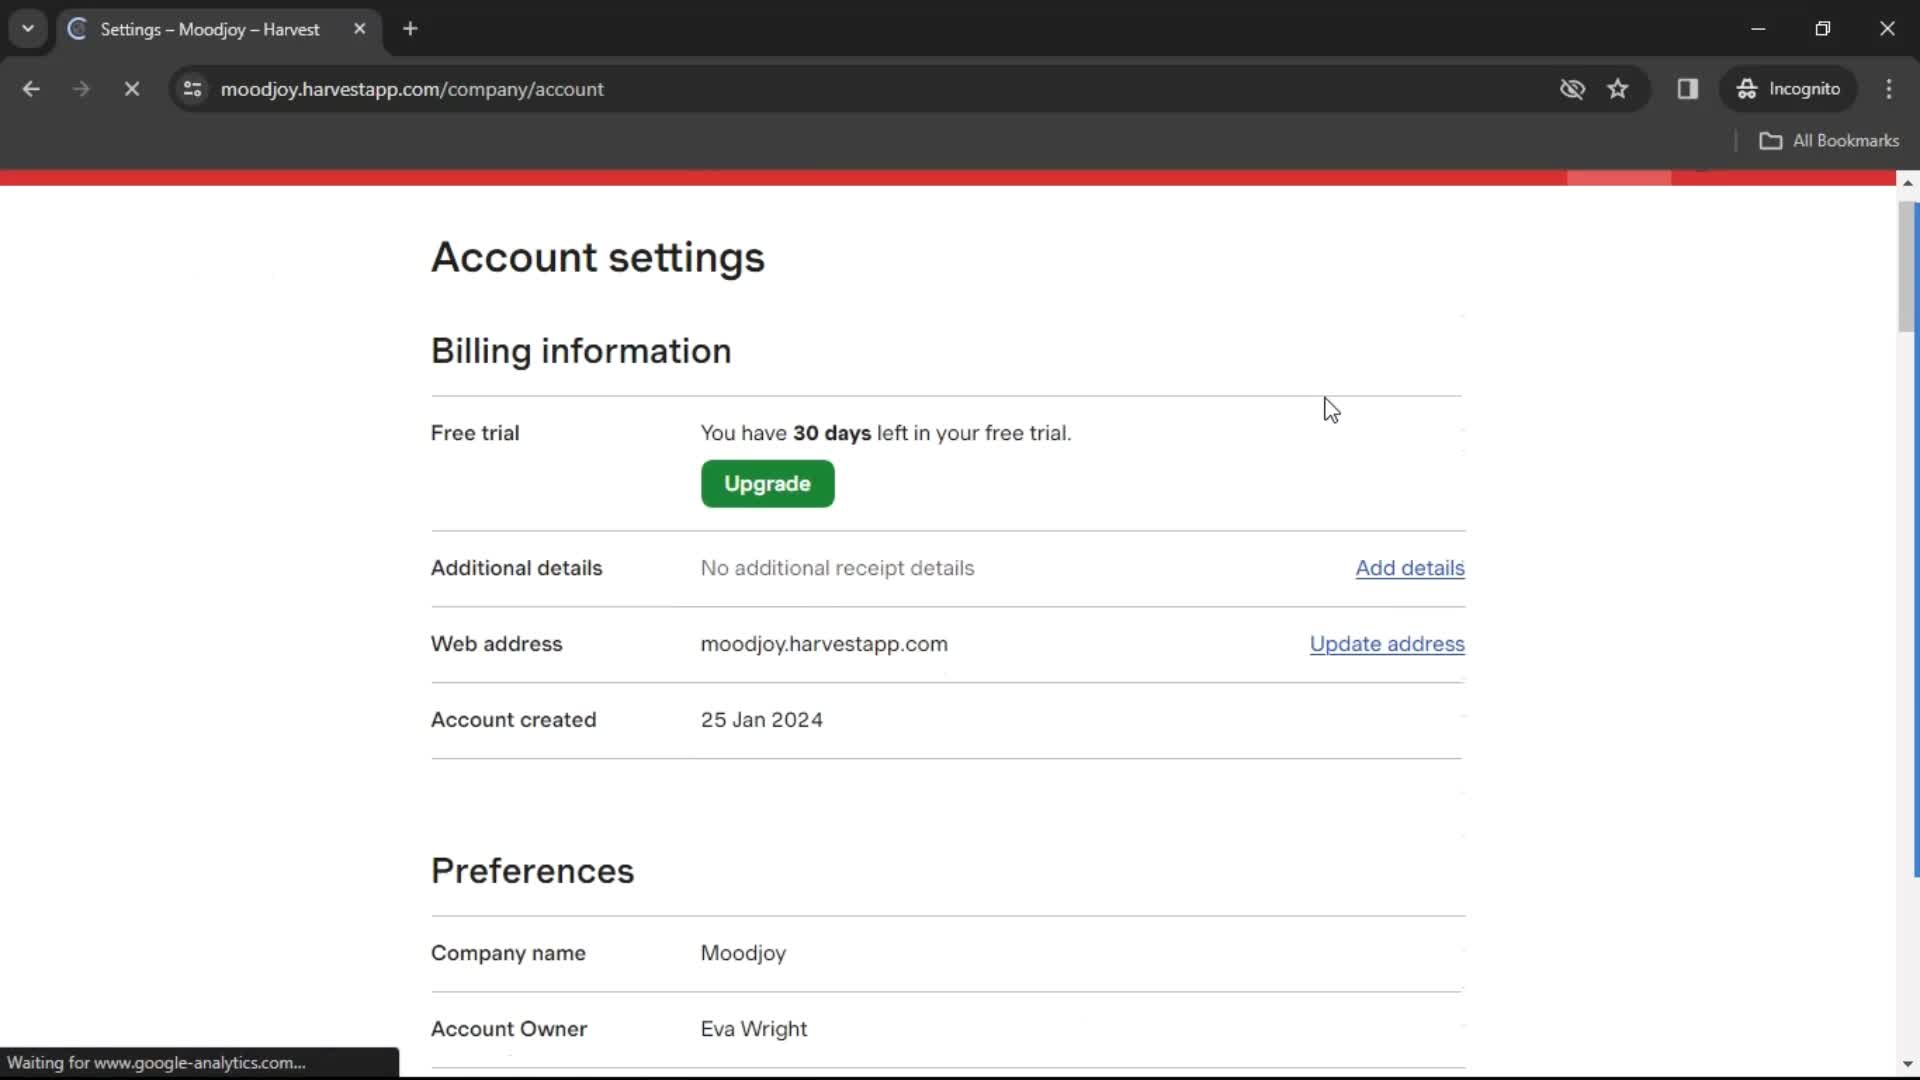Click the '25 Jan 2024' account created date
The height and width of the screenshot is (1080, 1920).
[x=762, y=720]
